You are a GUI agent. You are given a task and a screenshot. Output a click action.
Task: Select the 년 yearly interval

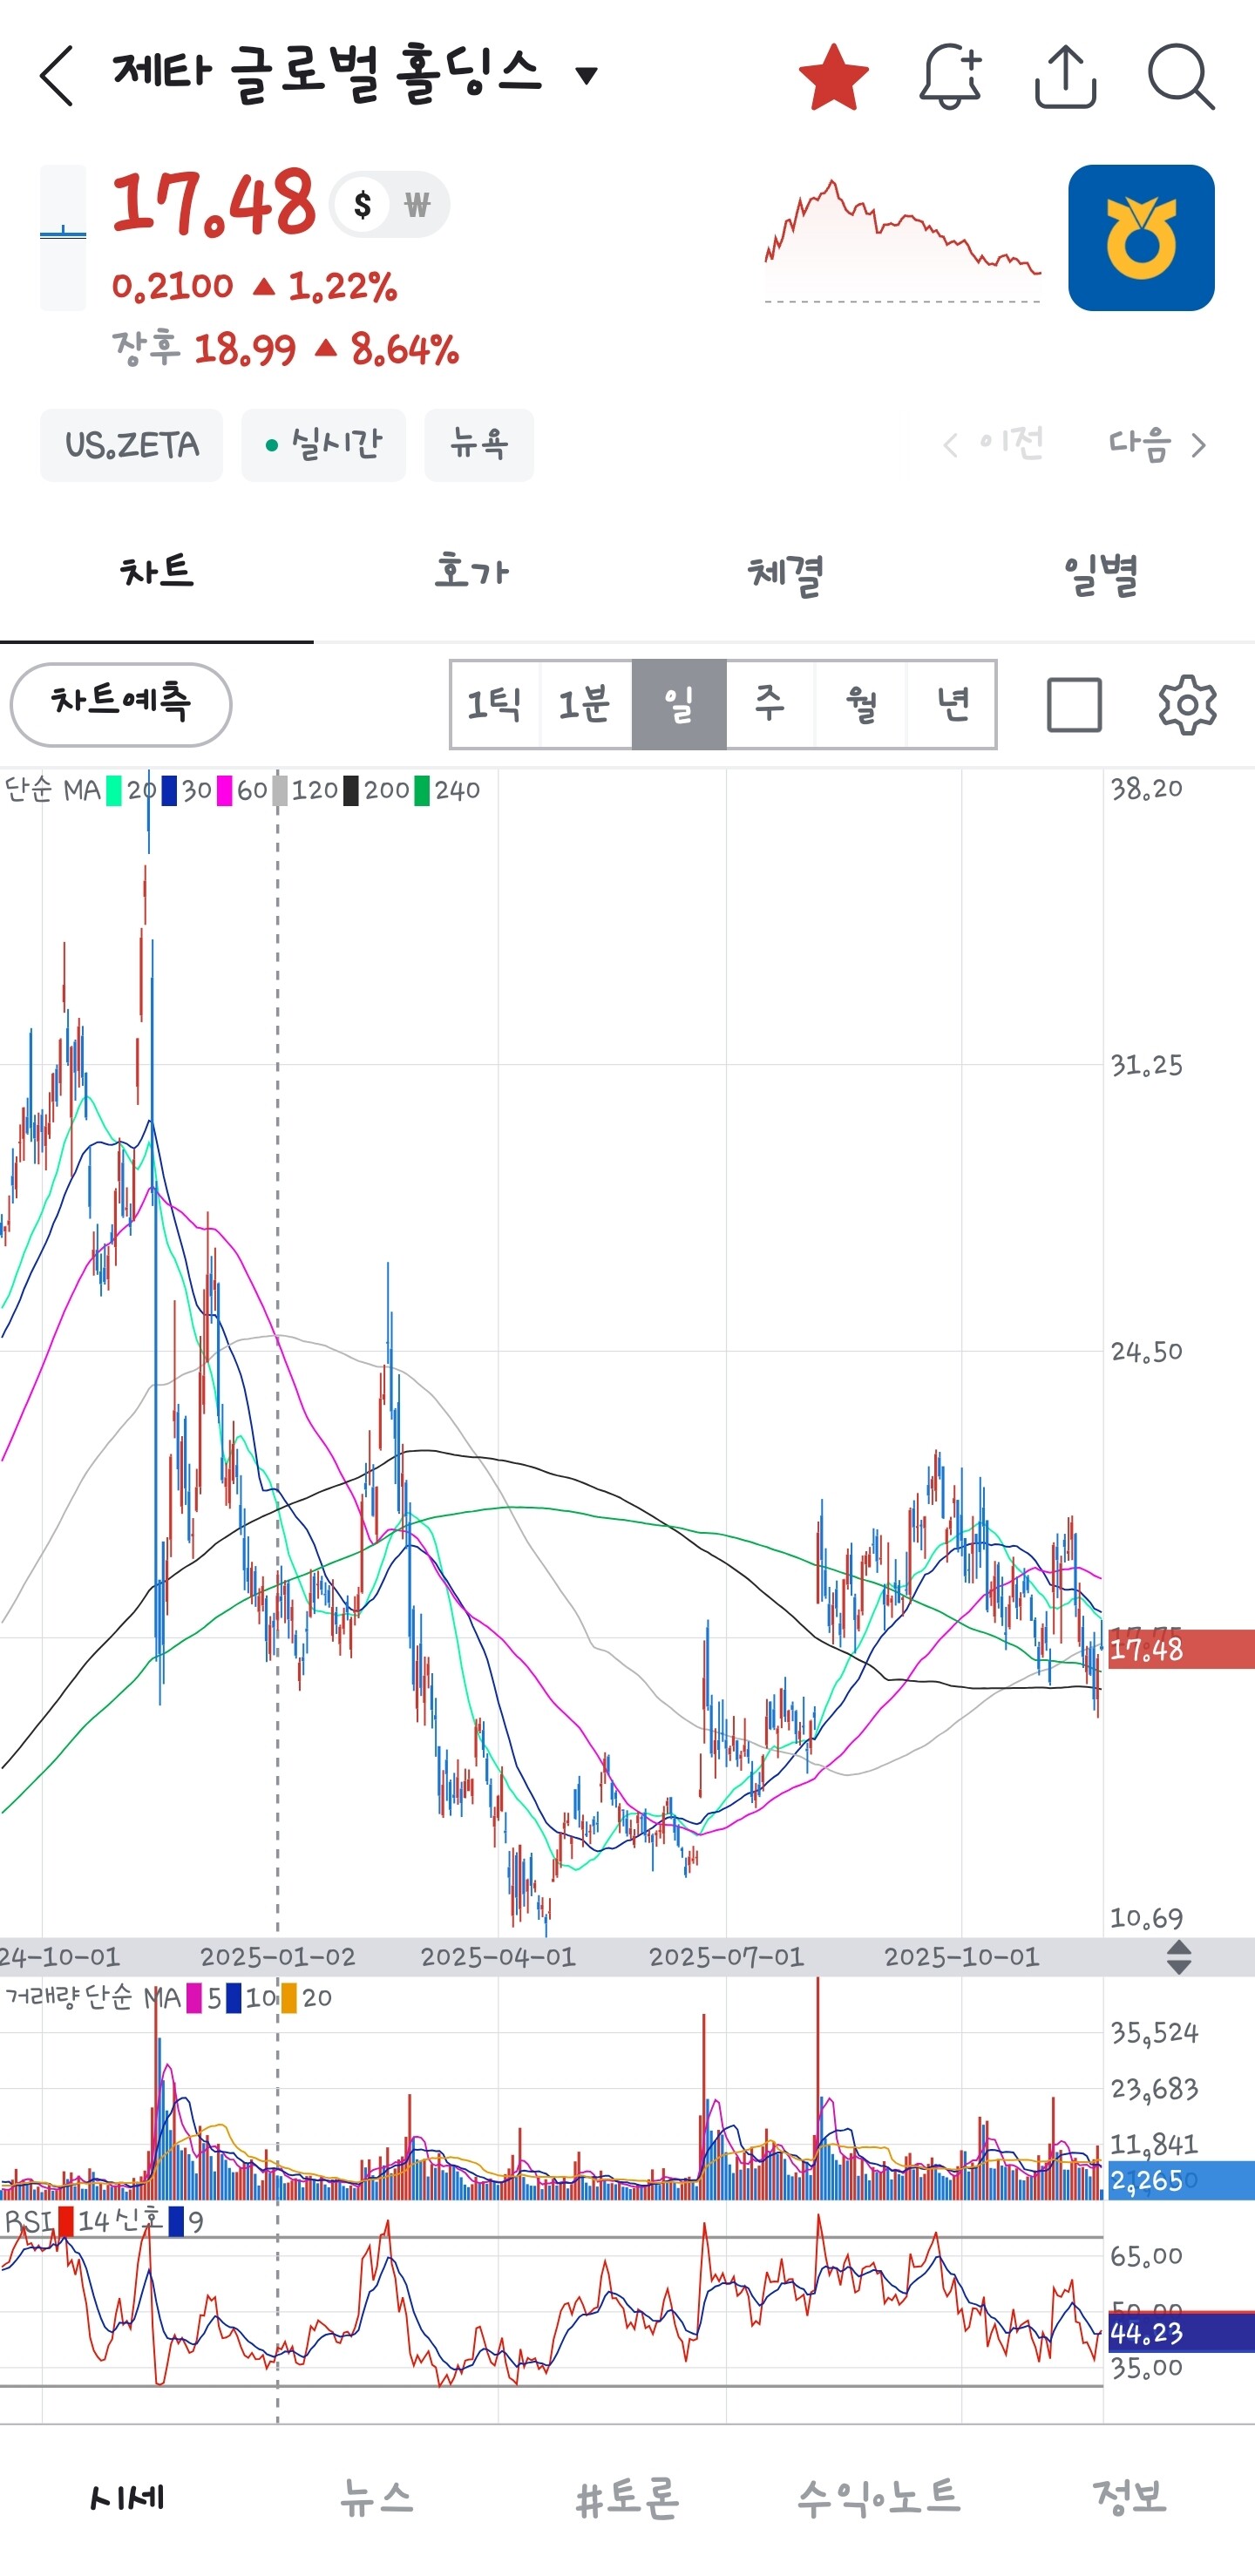point(952,704)
